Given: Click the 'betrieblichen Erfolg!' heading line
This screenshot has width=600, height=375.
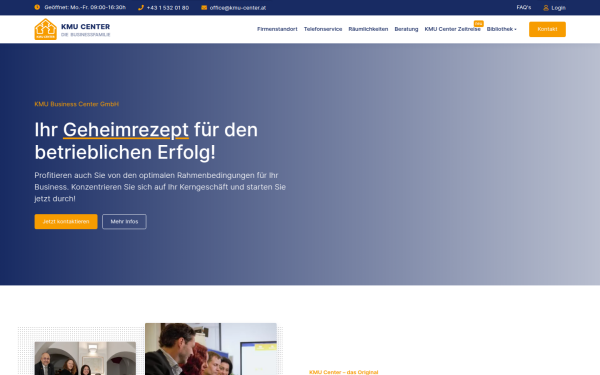Looking at the screenshot, I should click(125, 152).
